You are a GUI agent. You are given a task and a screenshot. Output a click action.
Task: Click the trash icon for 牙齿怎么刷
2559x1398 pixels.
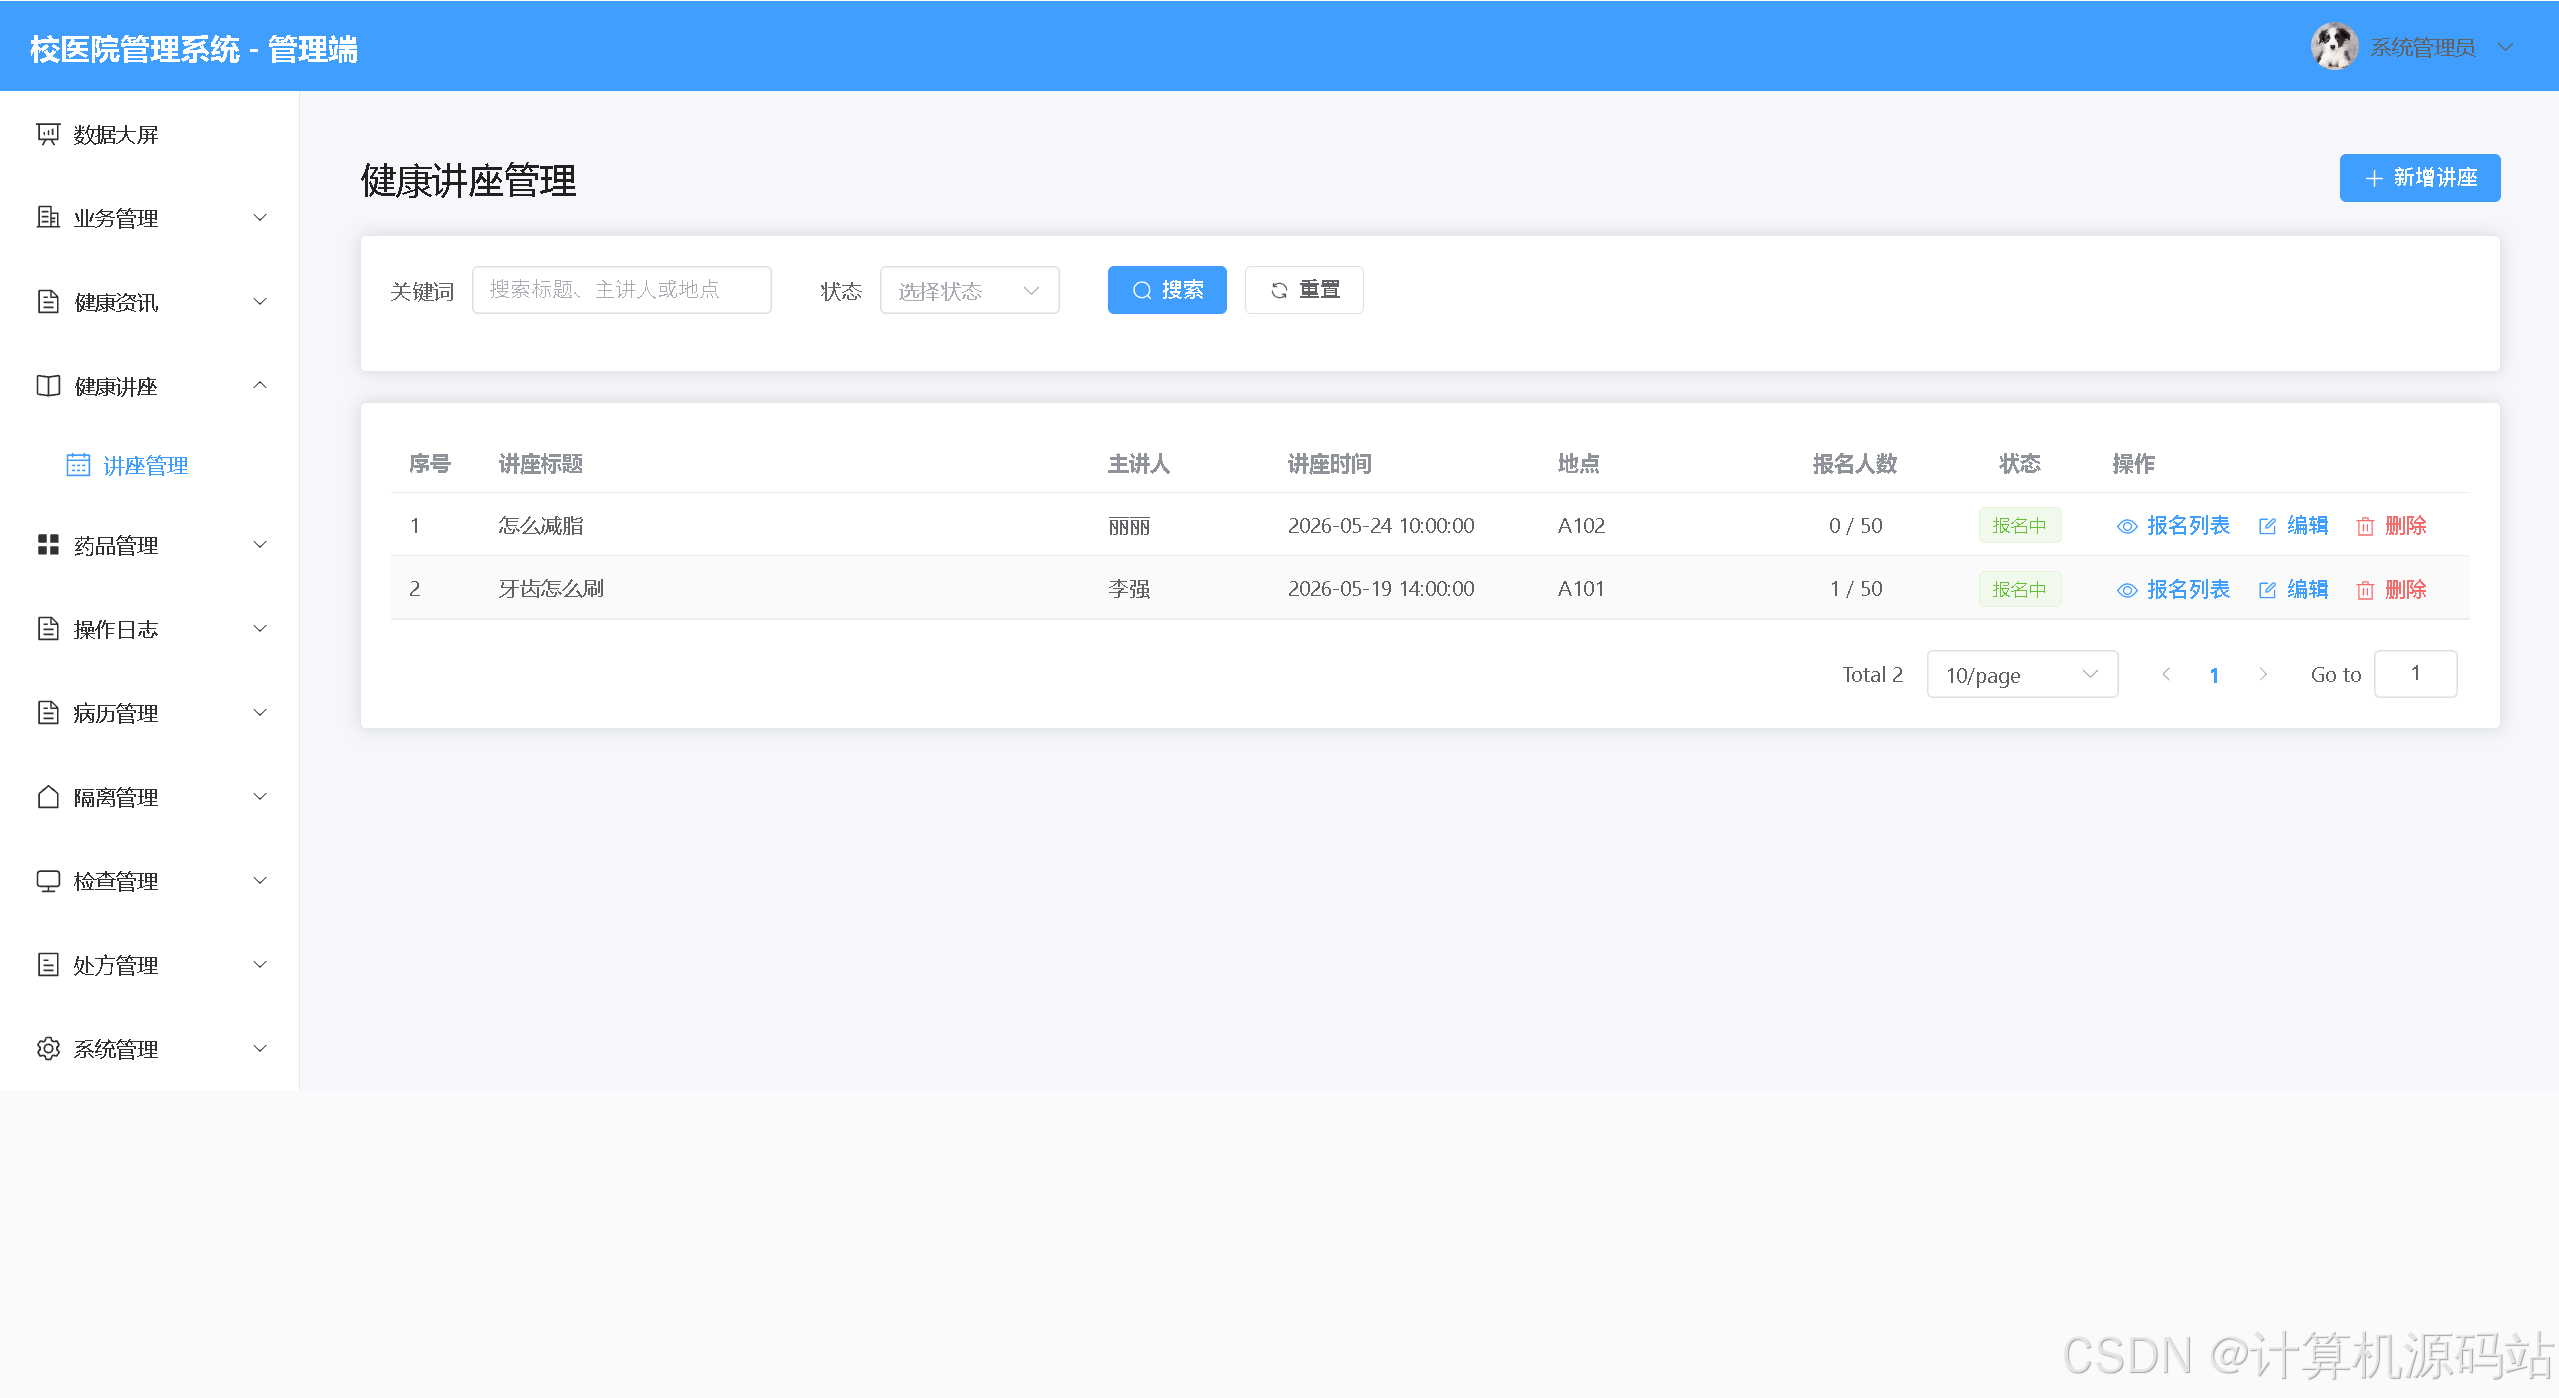pyautogui.click(x=2365, y=590)
